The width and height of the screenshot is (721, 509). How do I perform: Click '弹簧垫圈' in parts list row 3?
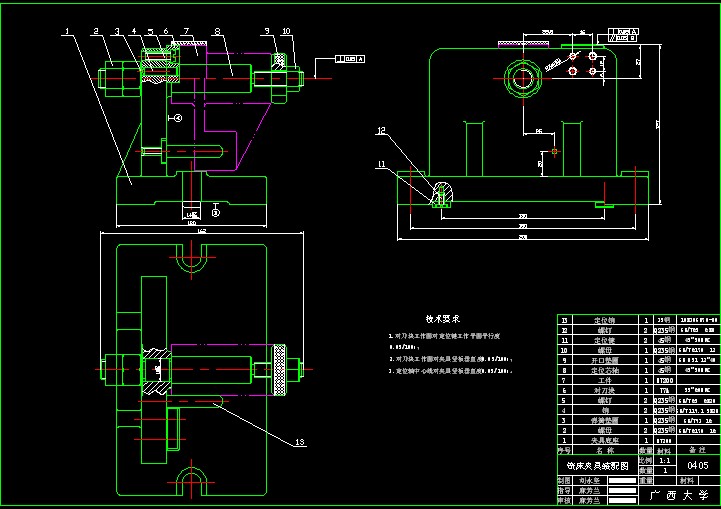605,420
